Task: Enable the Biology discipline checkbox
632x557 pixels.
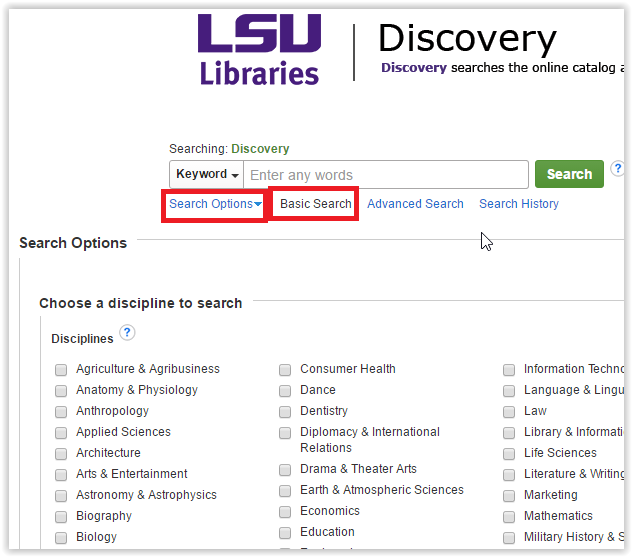Action: 61,538
